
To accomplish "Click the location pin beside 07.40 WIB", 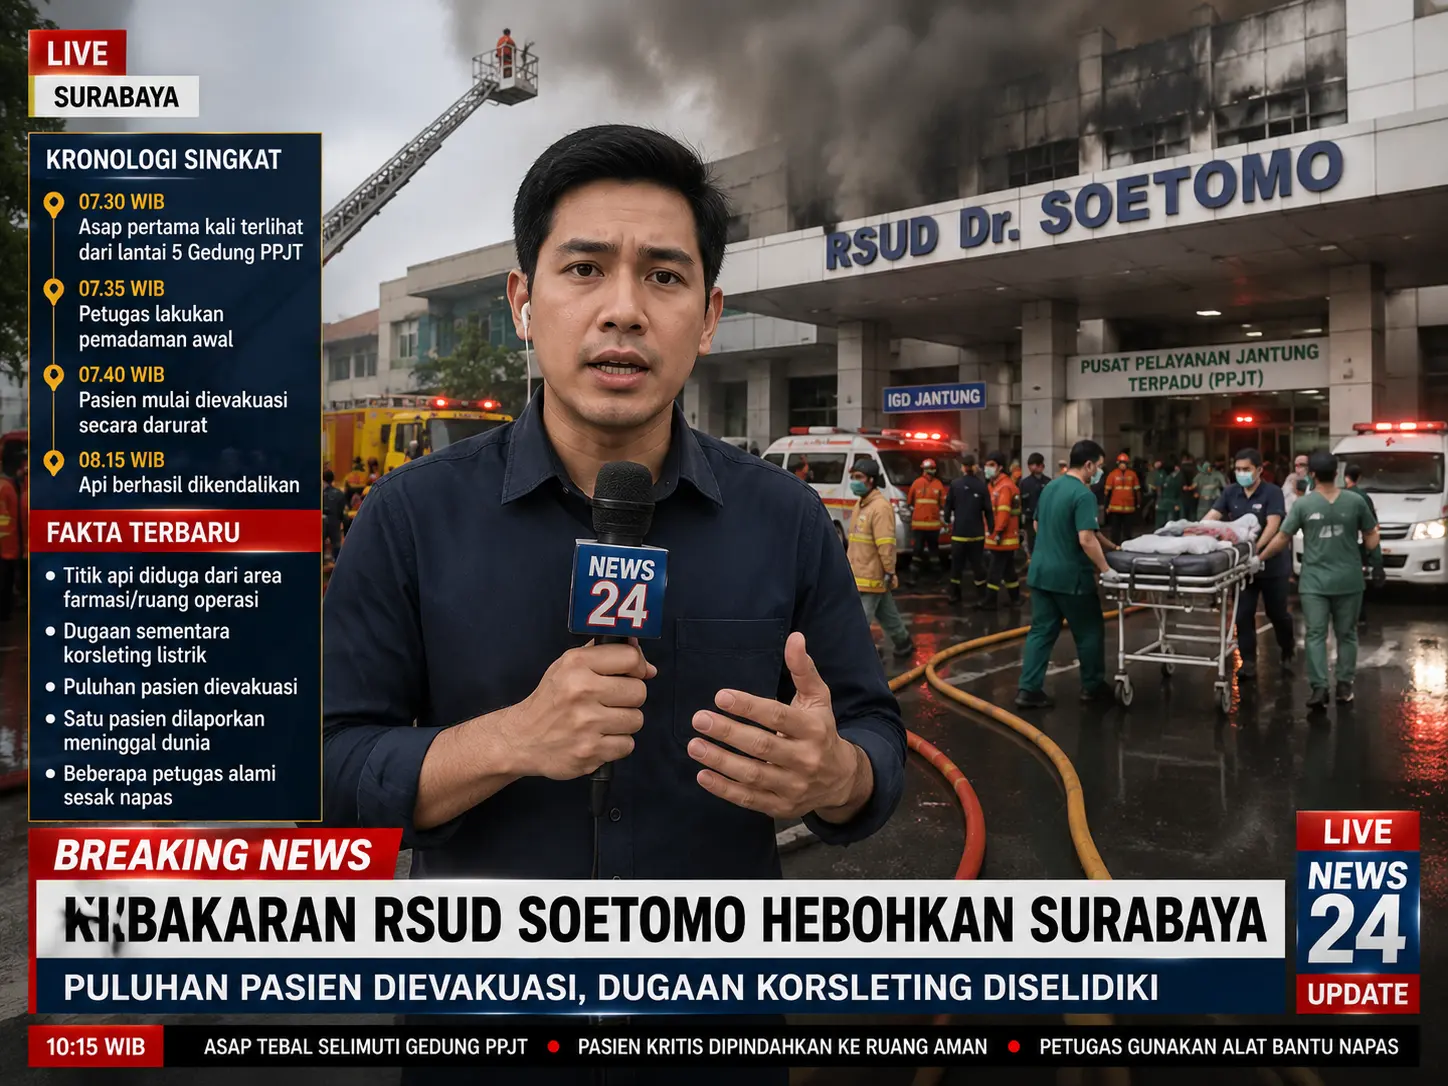I will coord(54,377).
